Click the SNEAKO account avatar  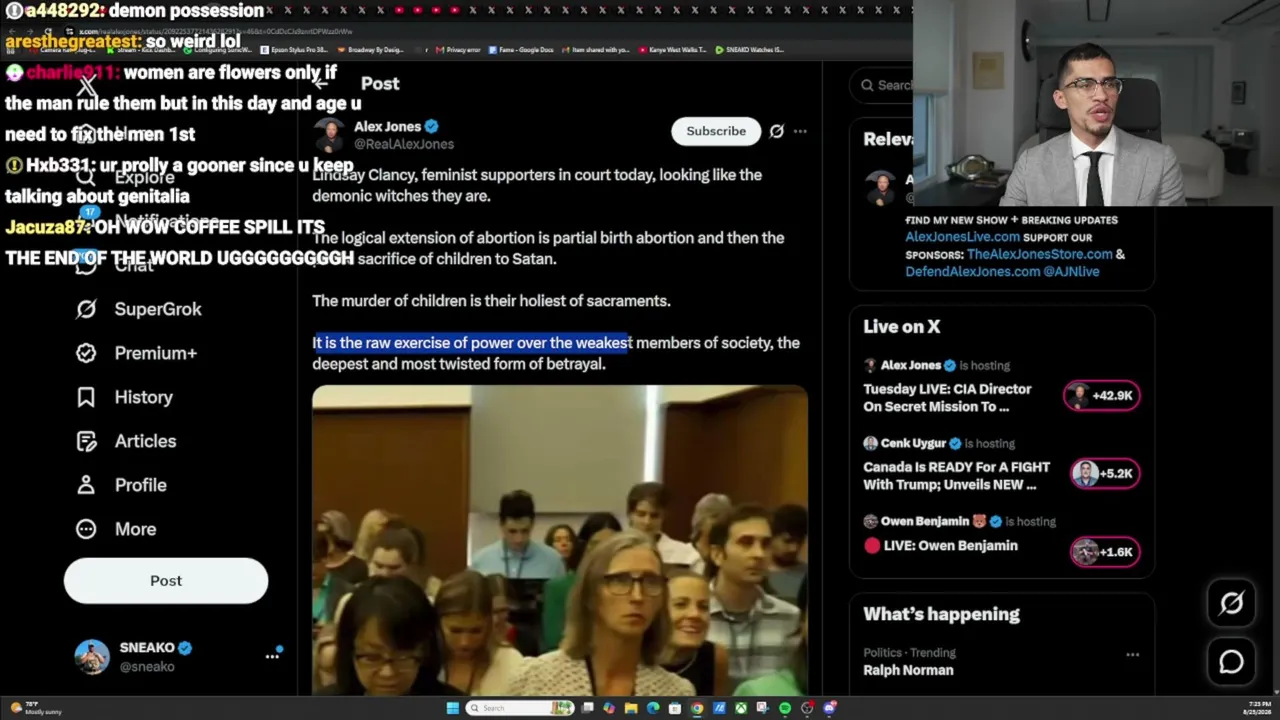coord(92,657)
